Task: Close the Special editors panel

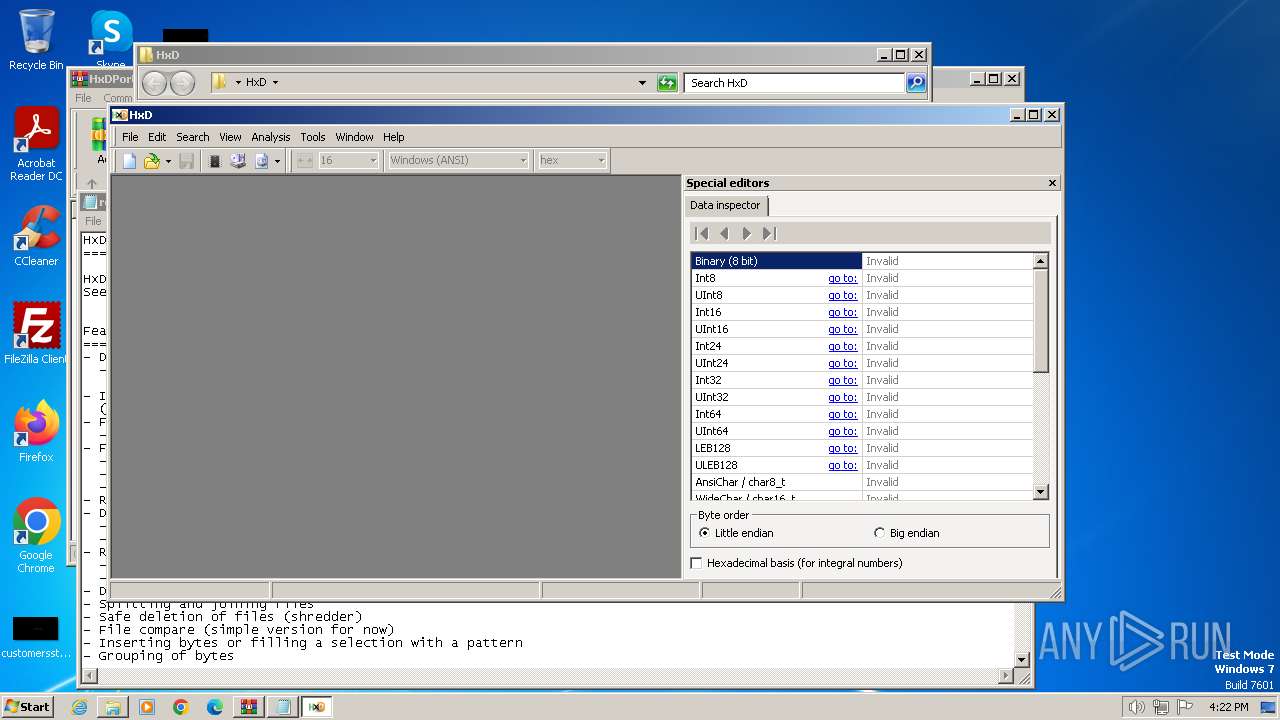Action: click(x=1052, y=183)
